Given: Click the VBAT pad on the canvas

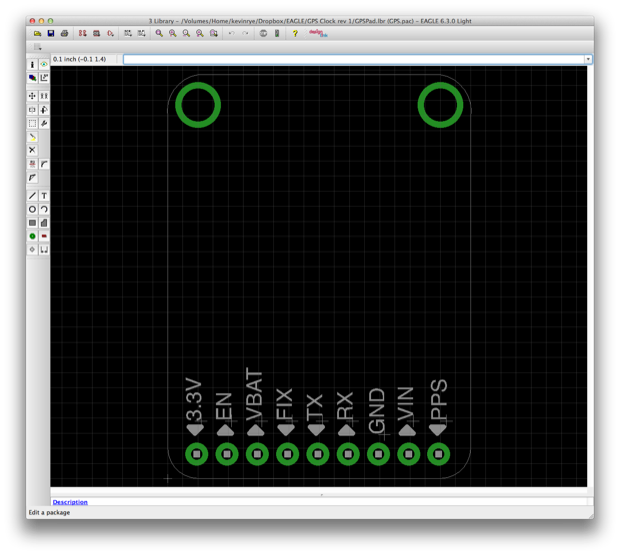Looking at the screenshot, I should [257, 454].
